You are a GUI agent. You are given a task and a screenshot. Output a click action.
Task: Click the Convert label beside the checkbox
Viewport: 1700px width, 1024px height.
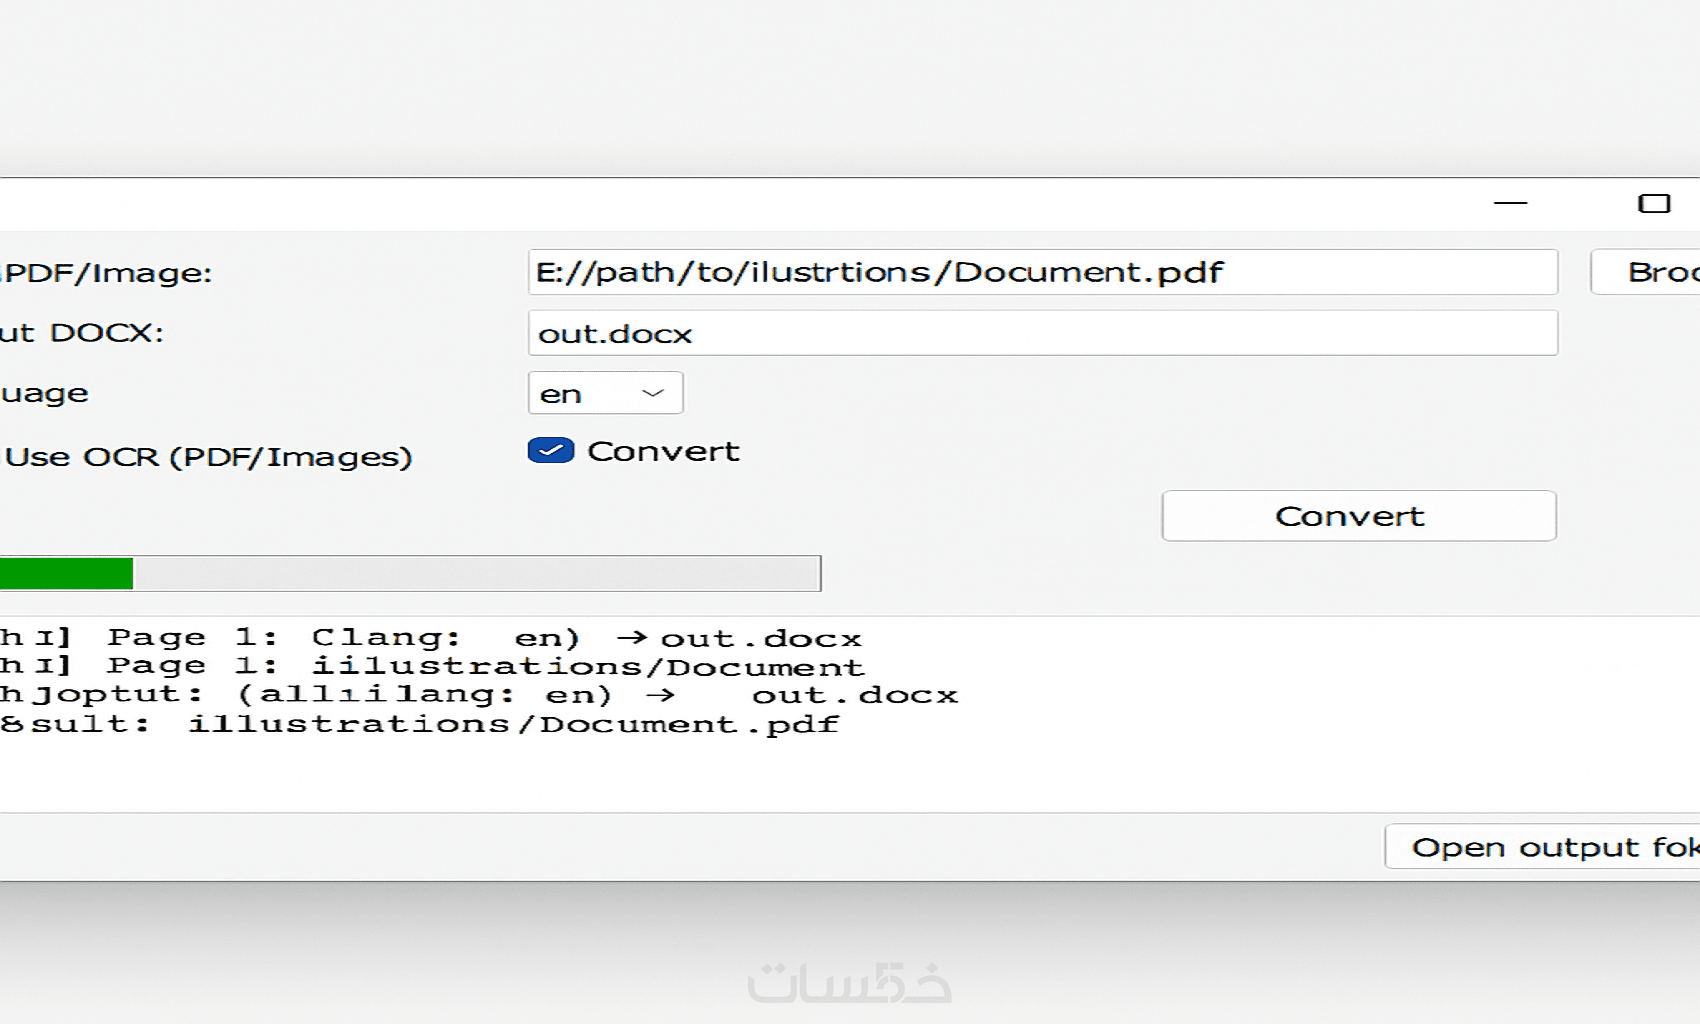tap(663, 451)
